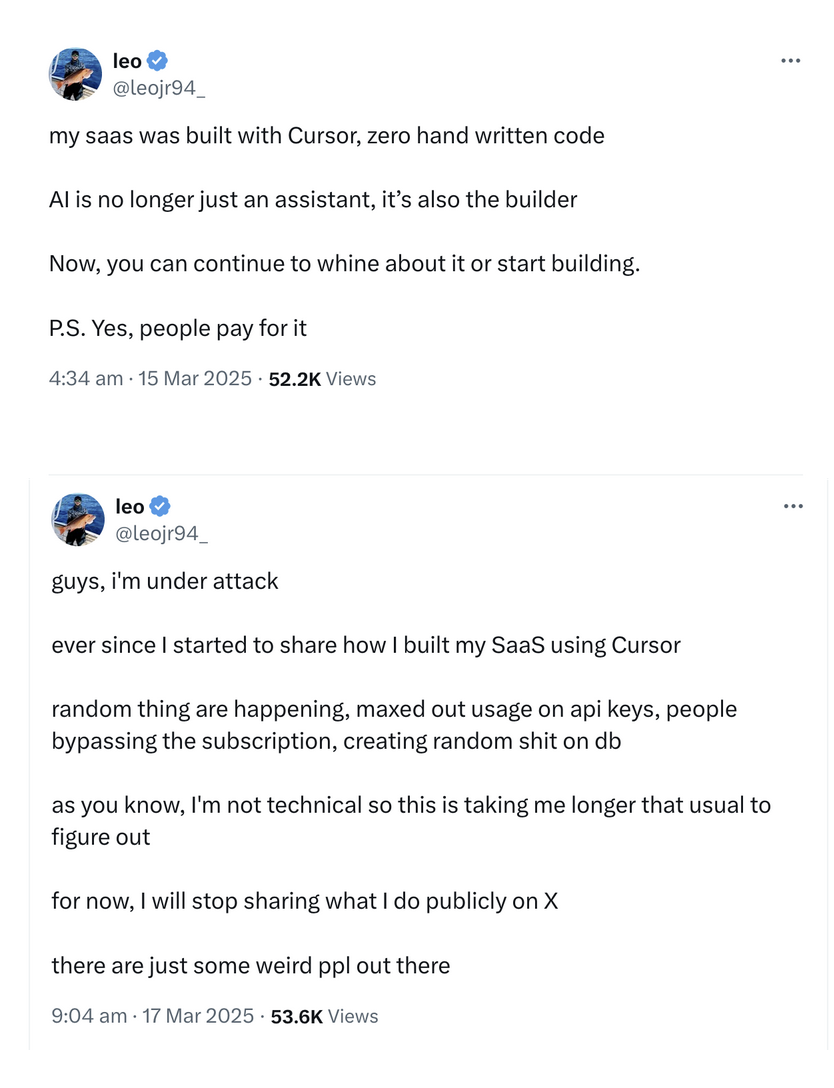This screenshot has height=1088, width=834.
Task: View the 52.2K Views count
Action: tap(323, 379)
